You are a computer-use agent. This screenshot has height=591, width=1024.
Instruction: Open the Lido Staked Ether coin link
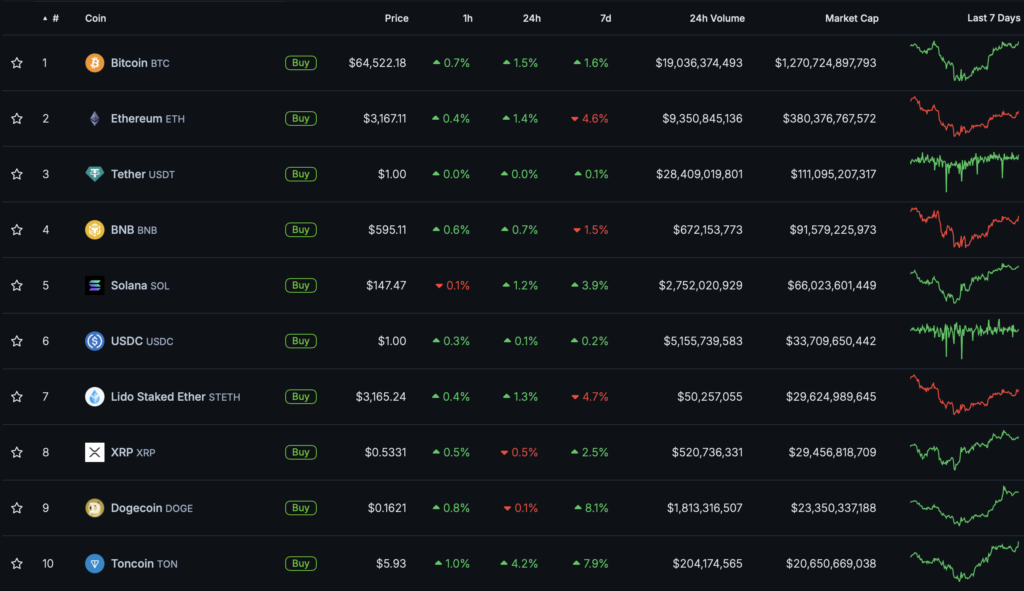pyautogui.click(x=158, y=397)
